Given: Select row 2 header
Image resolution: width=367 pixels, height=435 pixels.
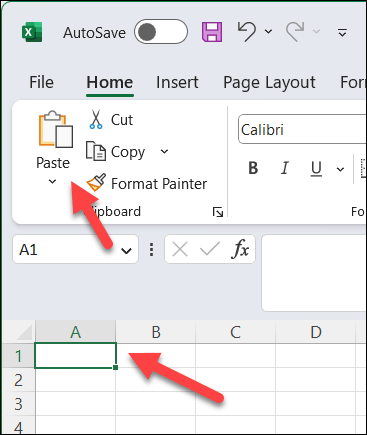Looking at the screenshot, I should 19,380.
